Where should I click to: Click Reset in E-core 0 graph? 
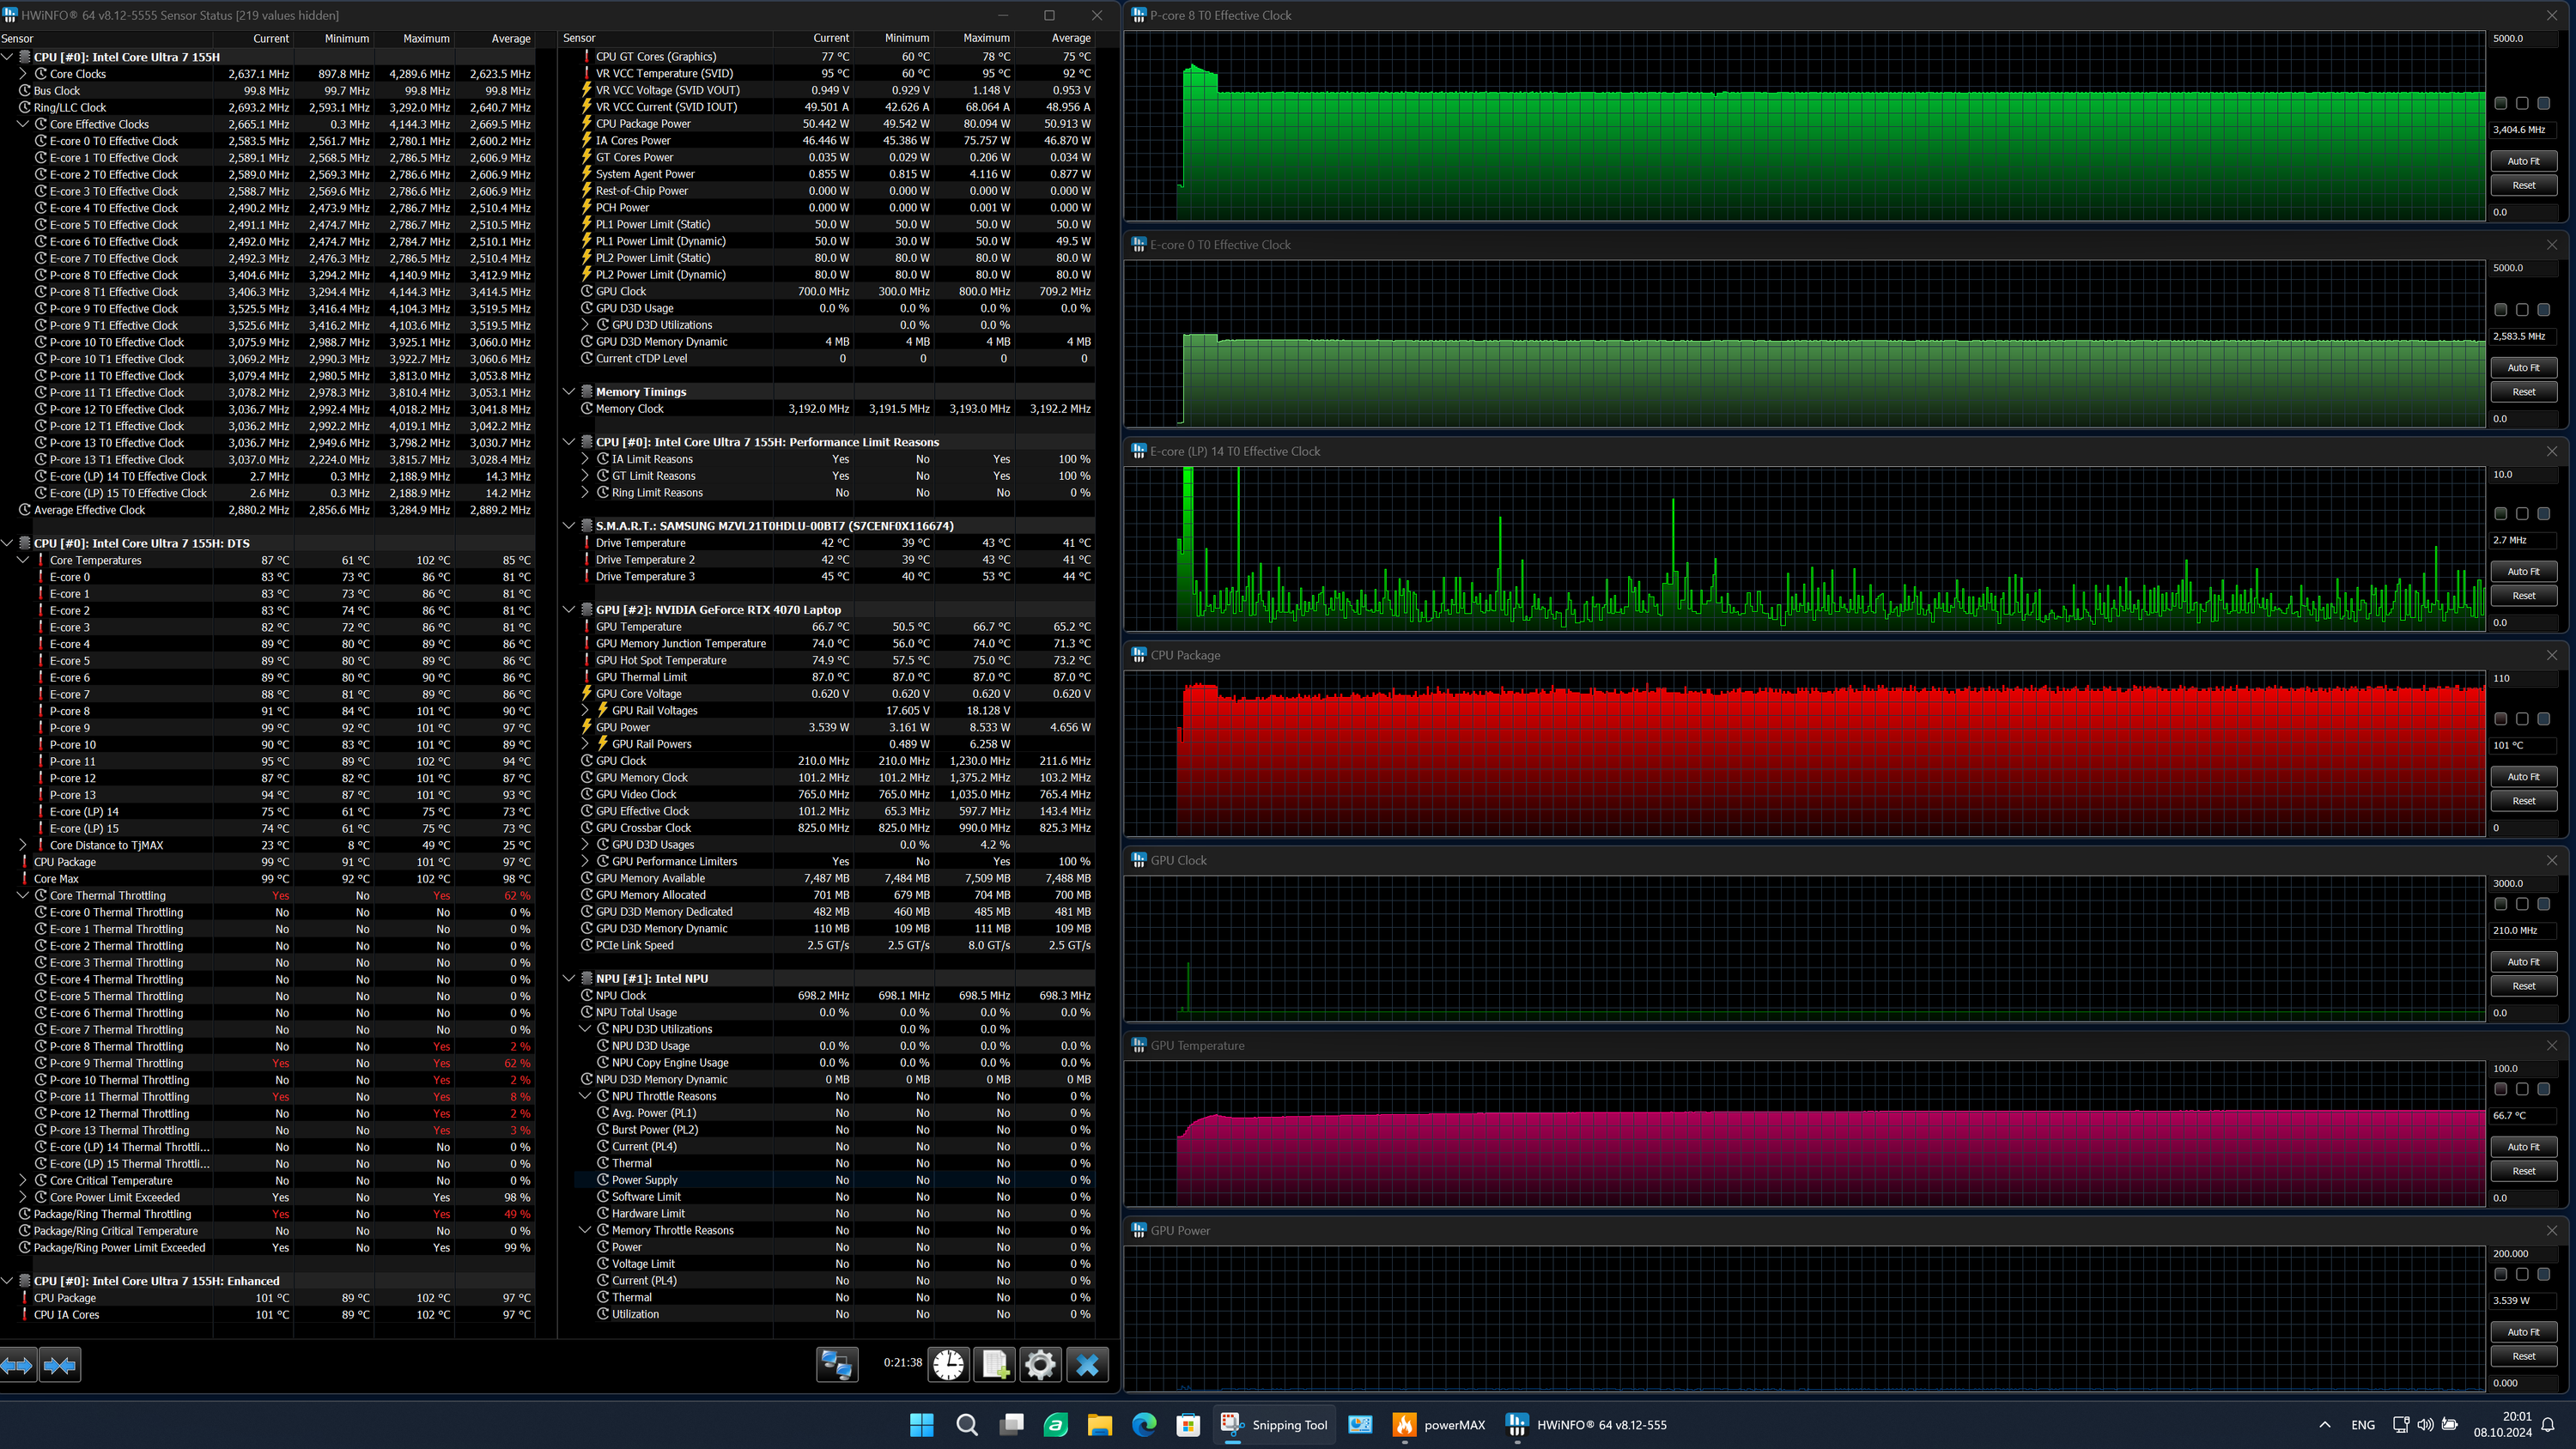point(2523,392)
